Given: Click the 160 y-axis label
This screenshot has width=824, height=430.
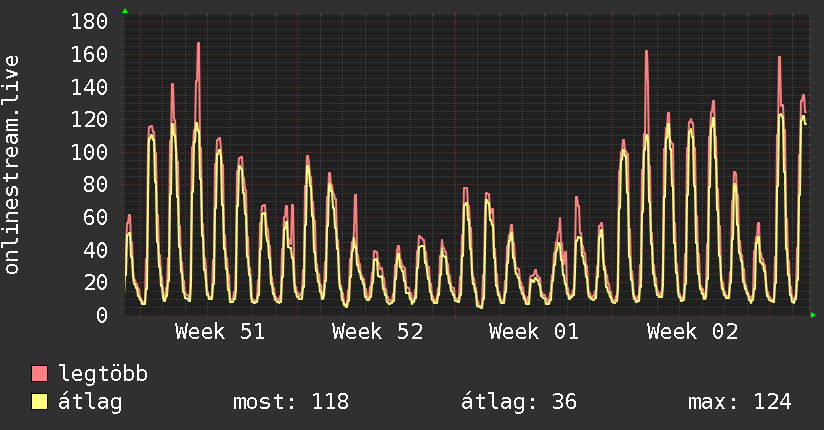Looking at the screenshot, I should tap(89, 54).
